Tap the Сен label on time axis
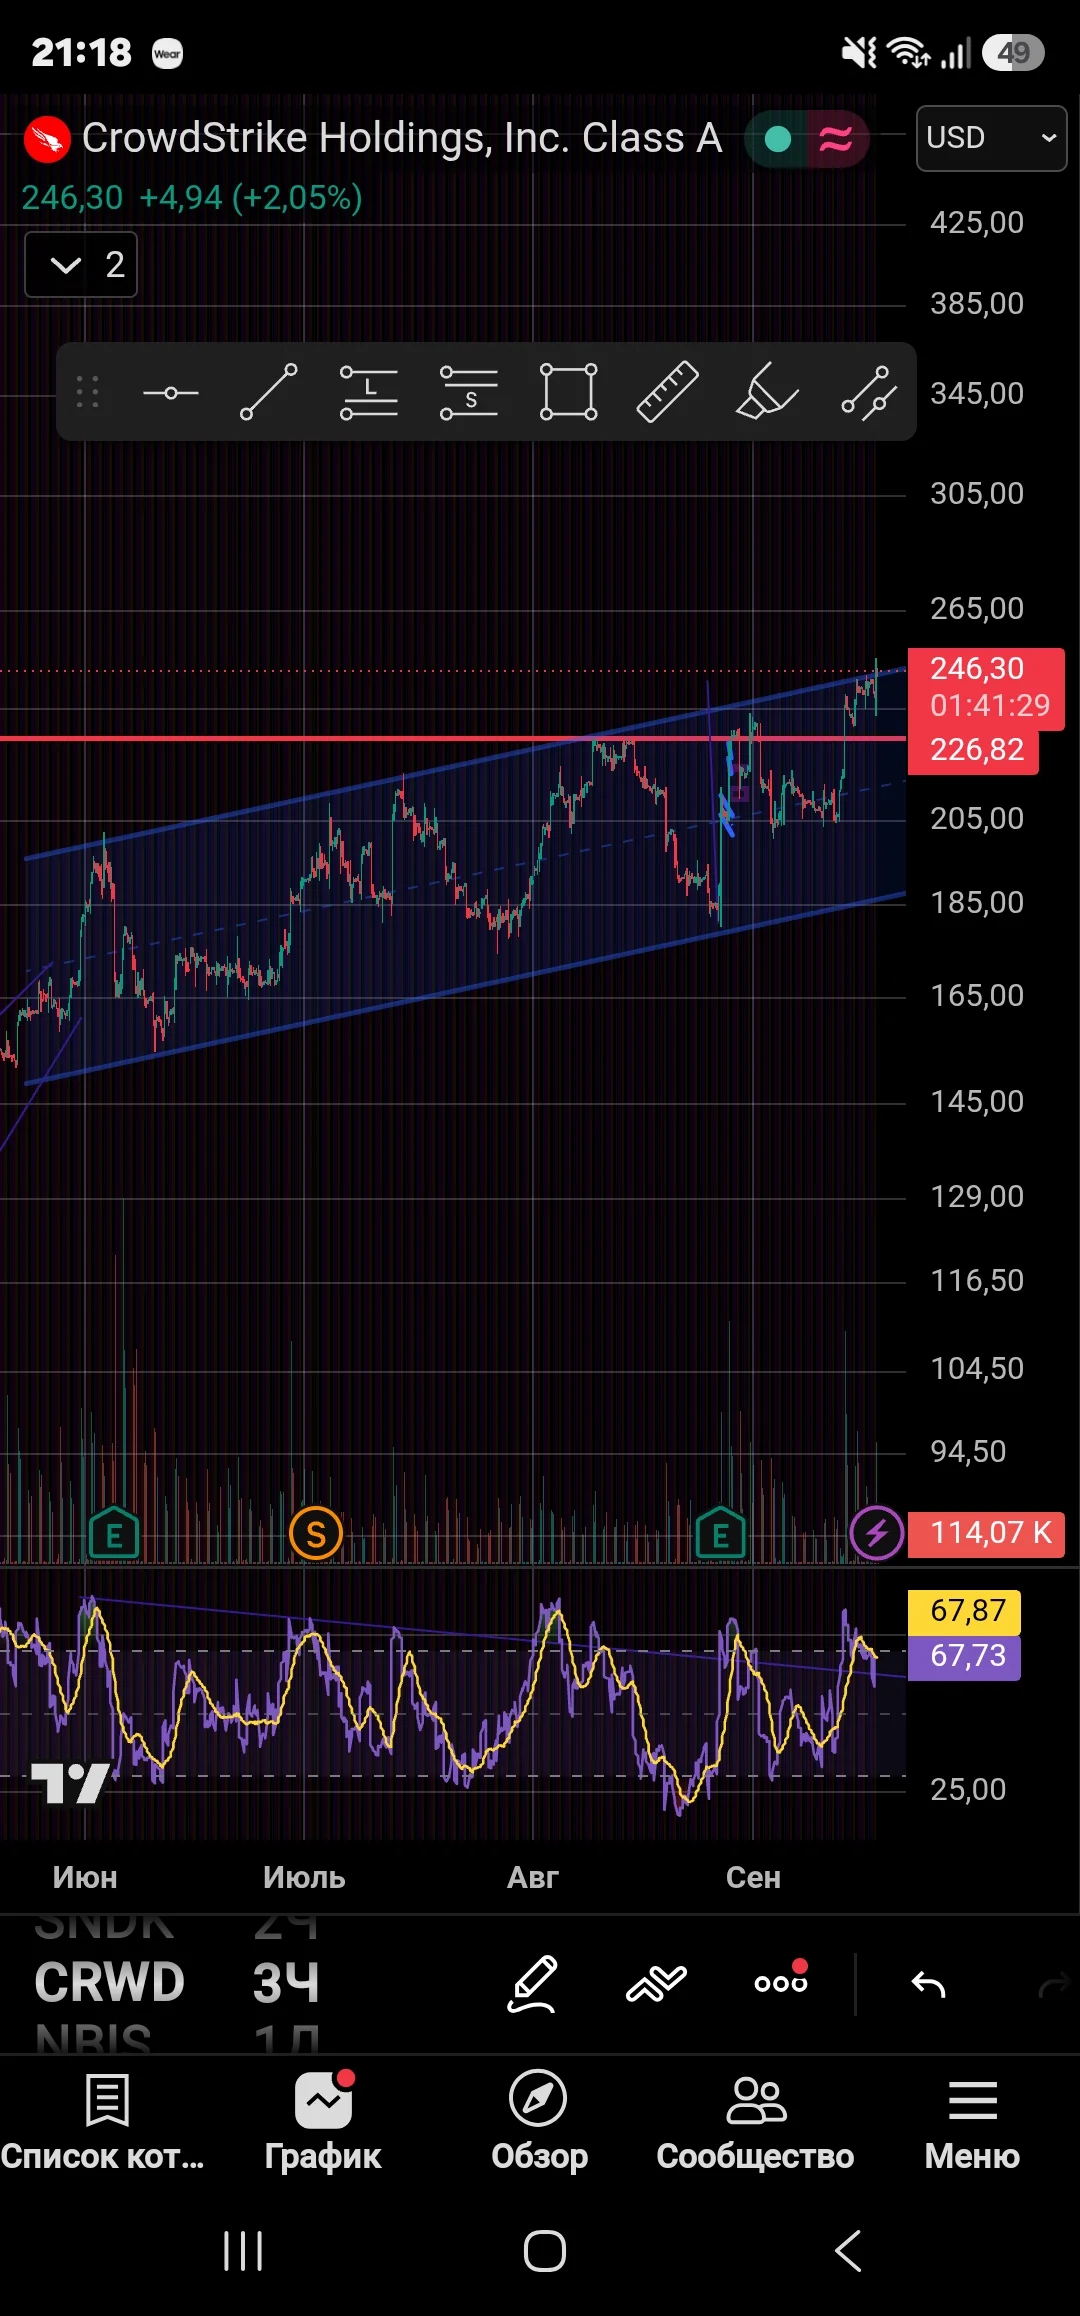Viewport: 1080px width, 2316px height. click(x=753, y=1878)
